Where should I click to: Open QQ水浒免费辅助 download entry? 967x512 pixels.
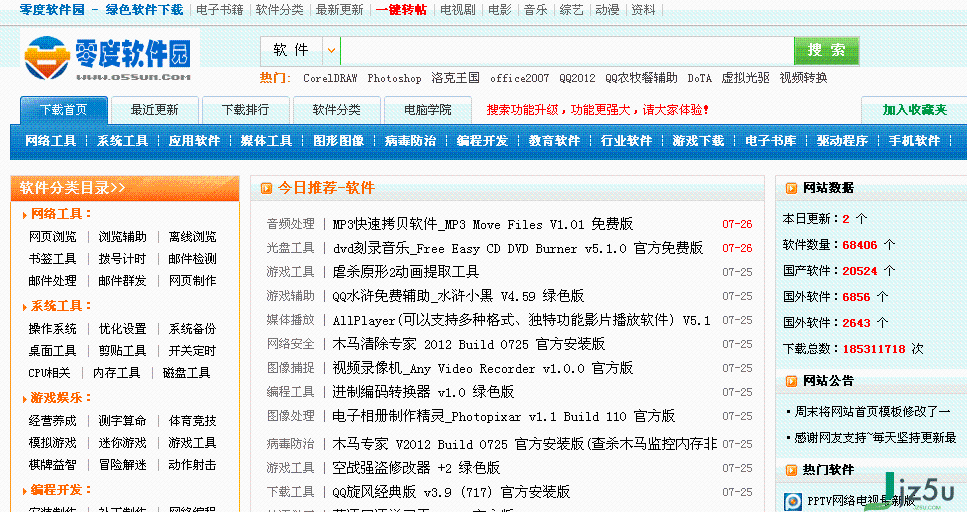click(458, 296)
